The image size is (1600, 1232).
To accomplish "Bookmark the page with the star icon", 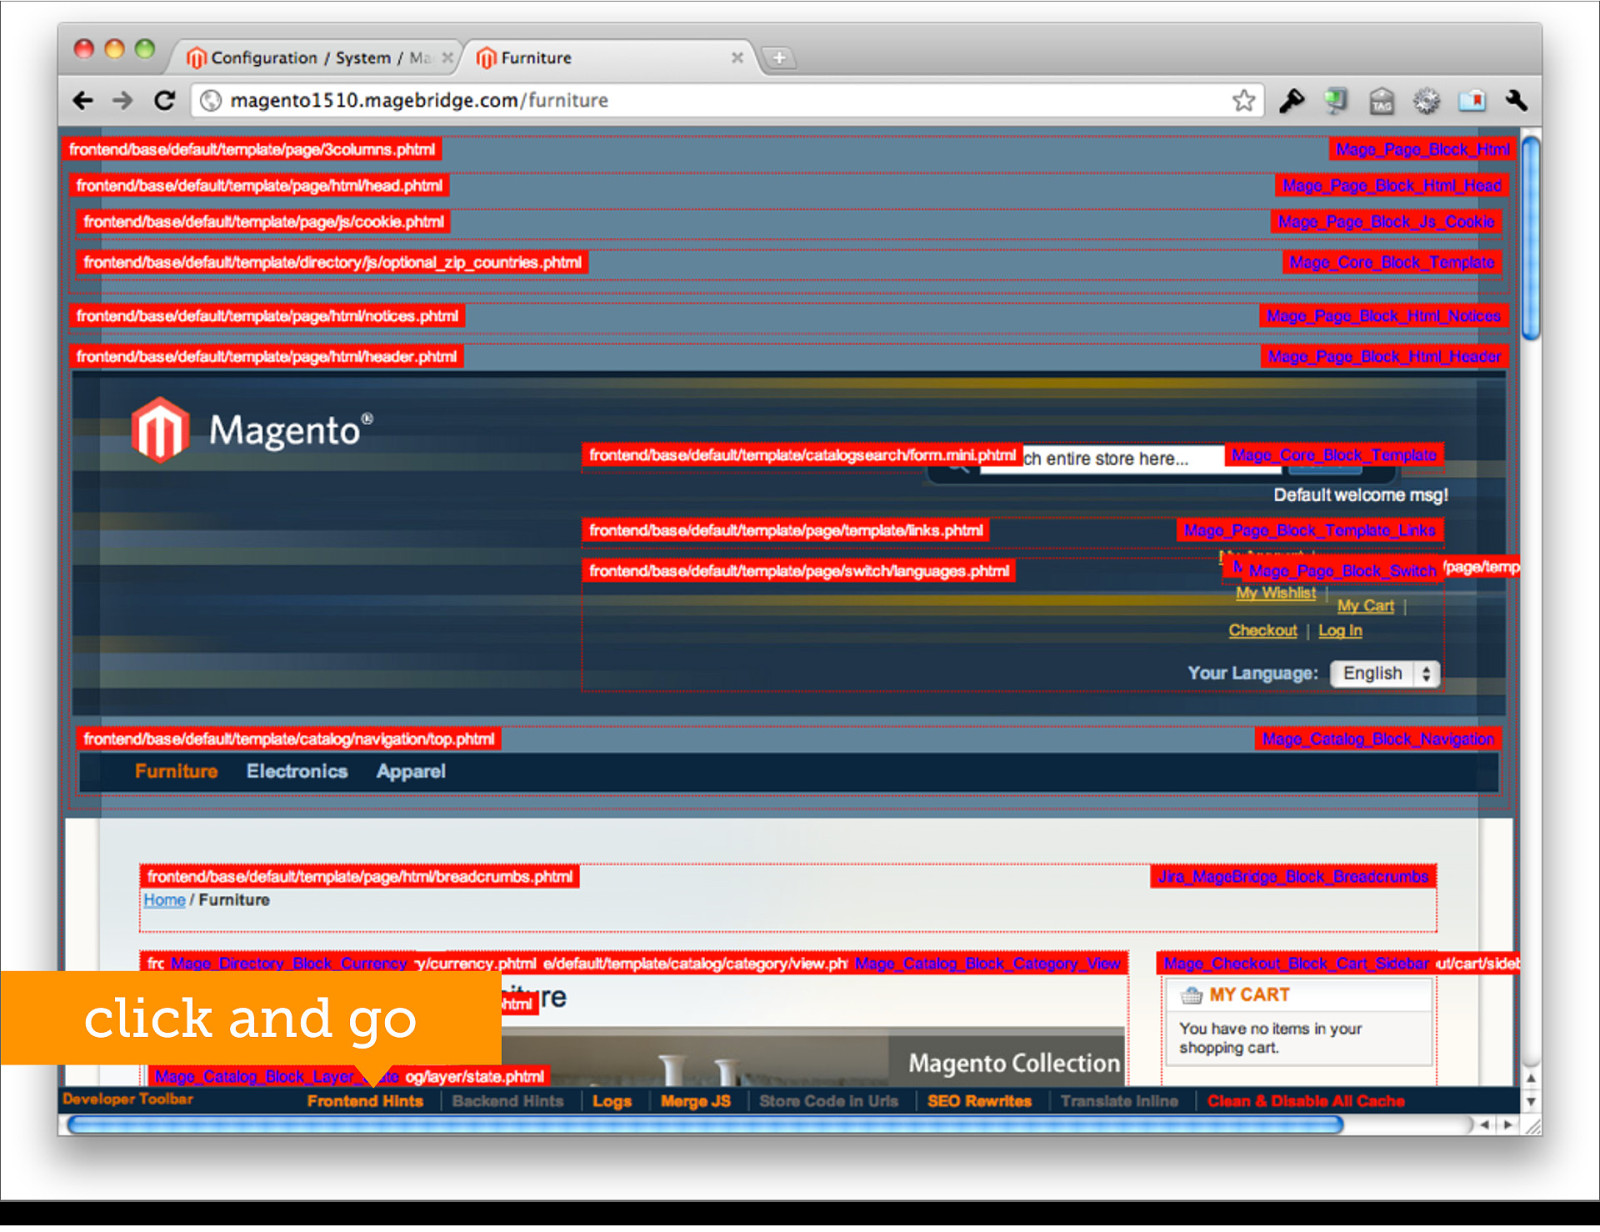I will [x=1243, y=100].
